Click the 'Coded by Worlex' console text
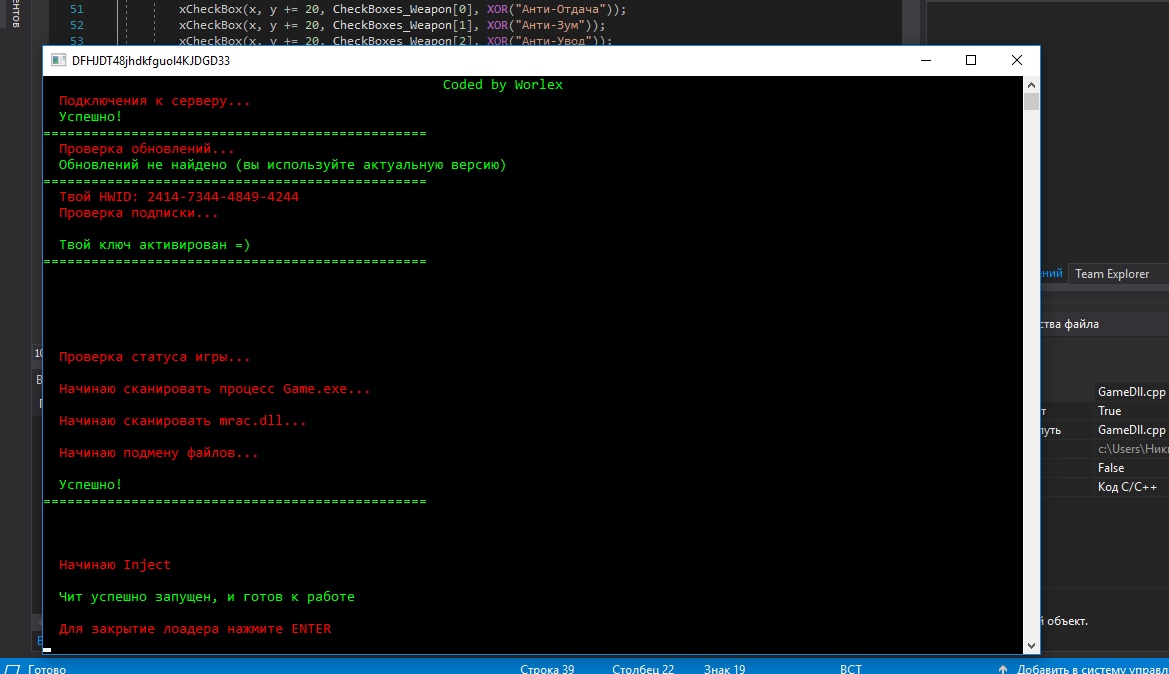This screenshot has width=1169, height=674. click(x=502, y=85)
